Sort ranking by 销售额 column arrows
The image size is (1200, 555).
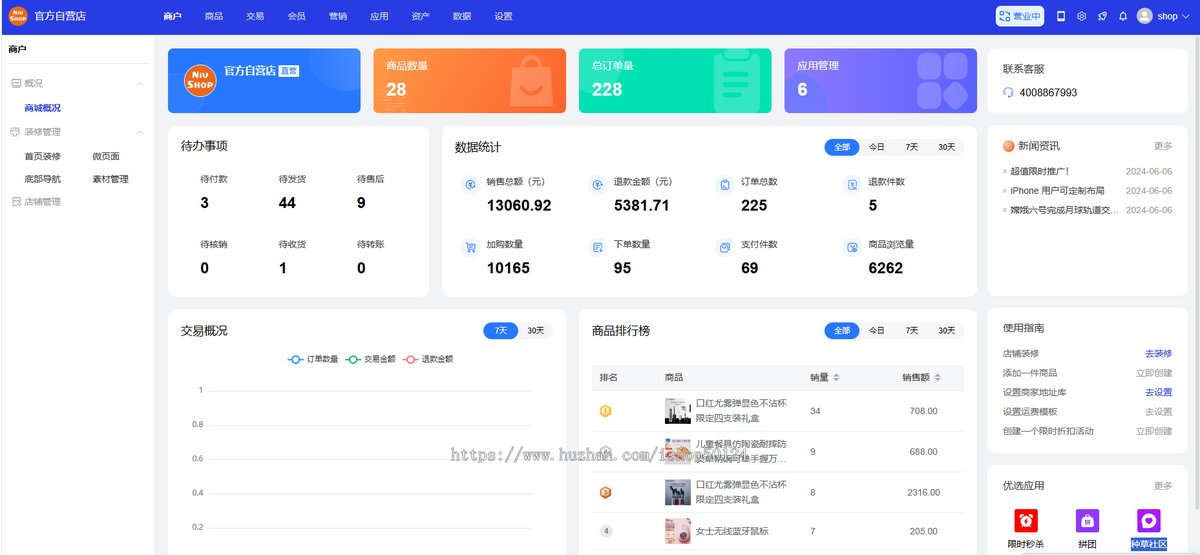pos(937,377)
